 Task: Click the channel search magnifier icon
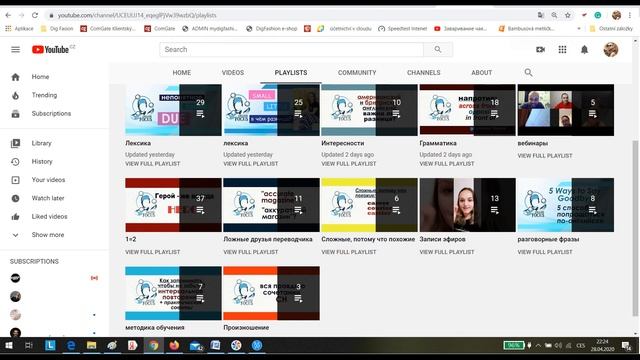528,72
